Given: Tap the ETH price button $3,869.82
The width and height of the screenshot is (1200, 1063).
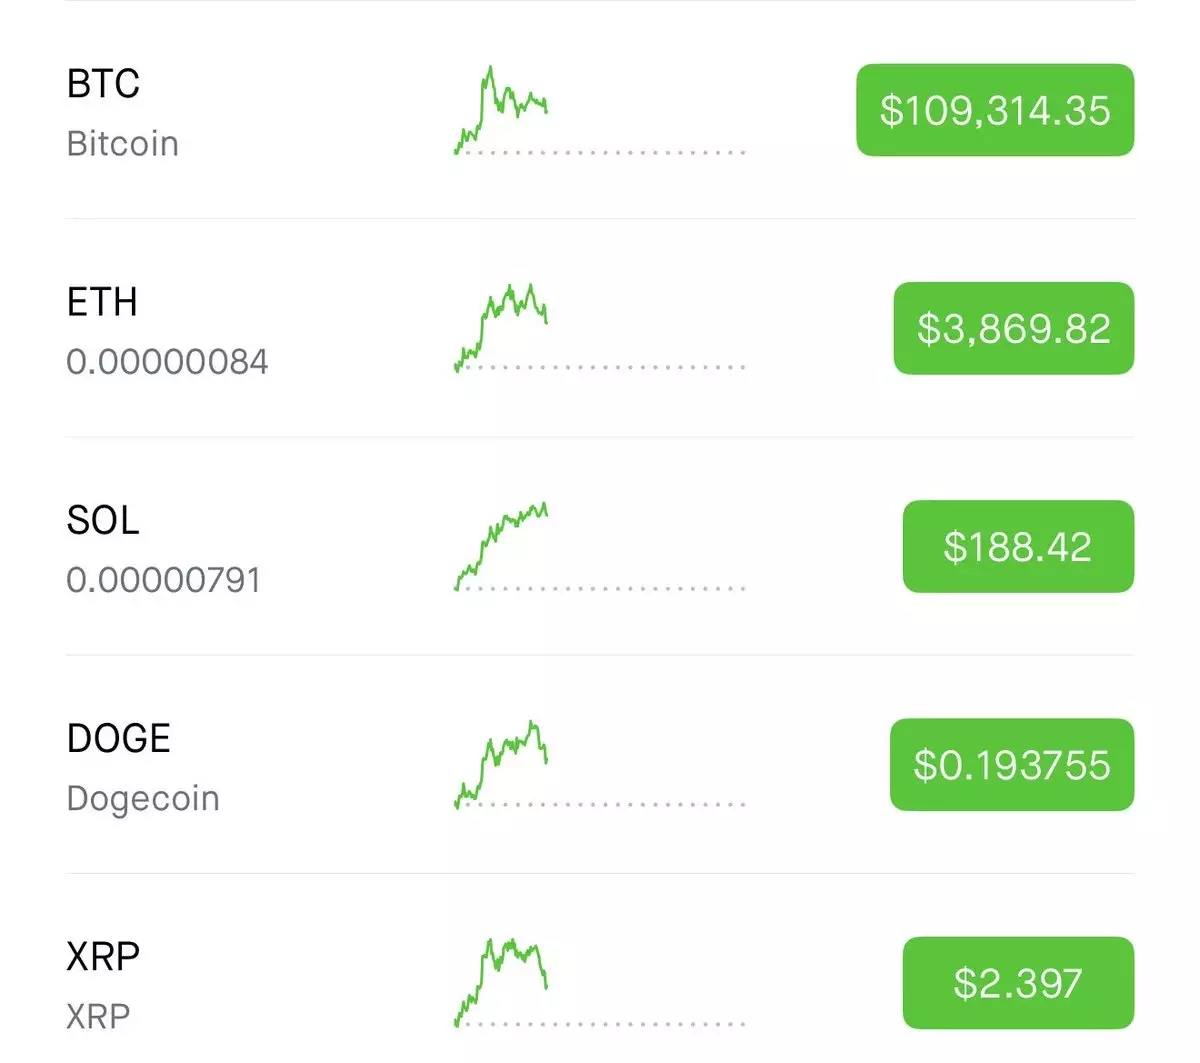Looking at the screenshot, I should coord(1013,328).
